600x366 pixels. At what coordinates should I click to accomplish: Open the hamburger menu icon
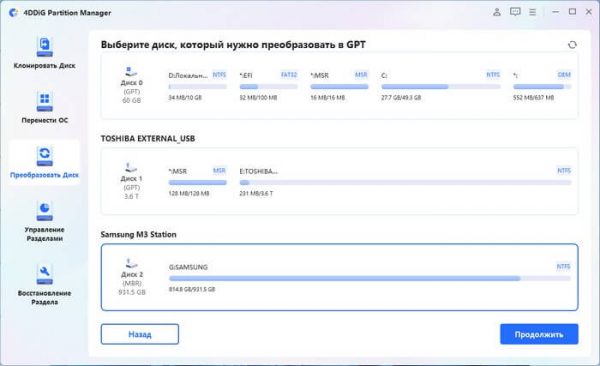tap(532, 12)
